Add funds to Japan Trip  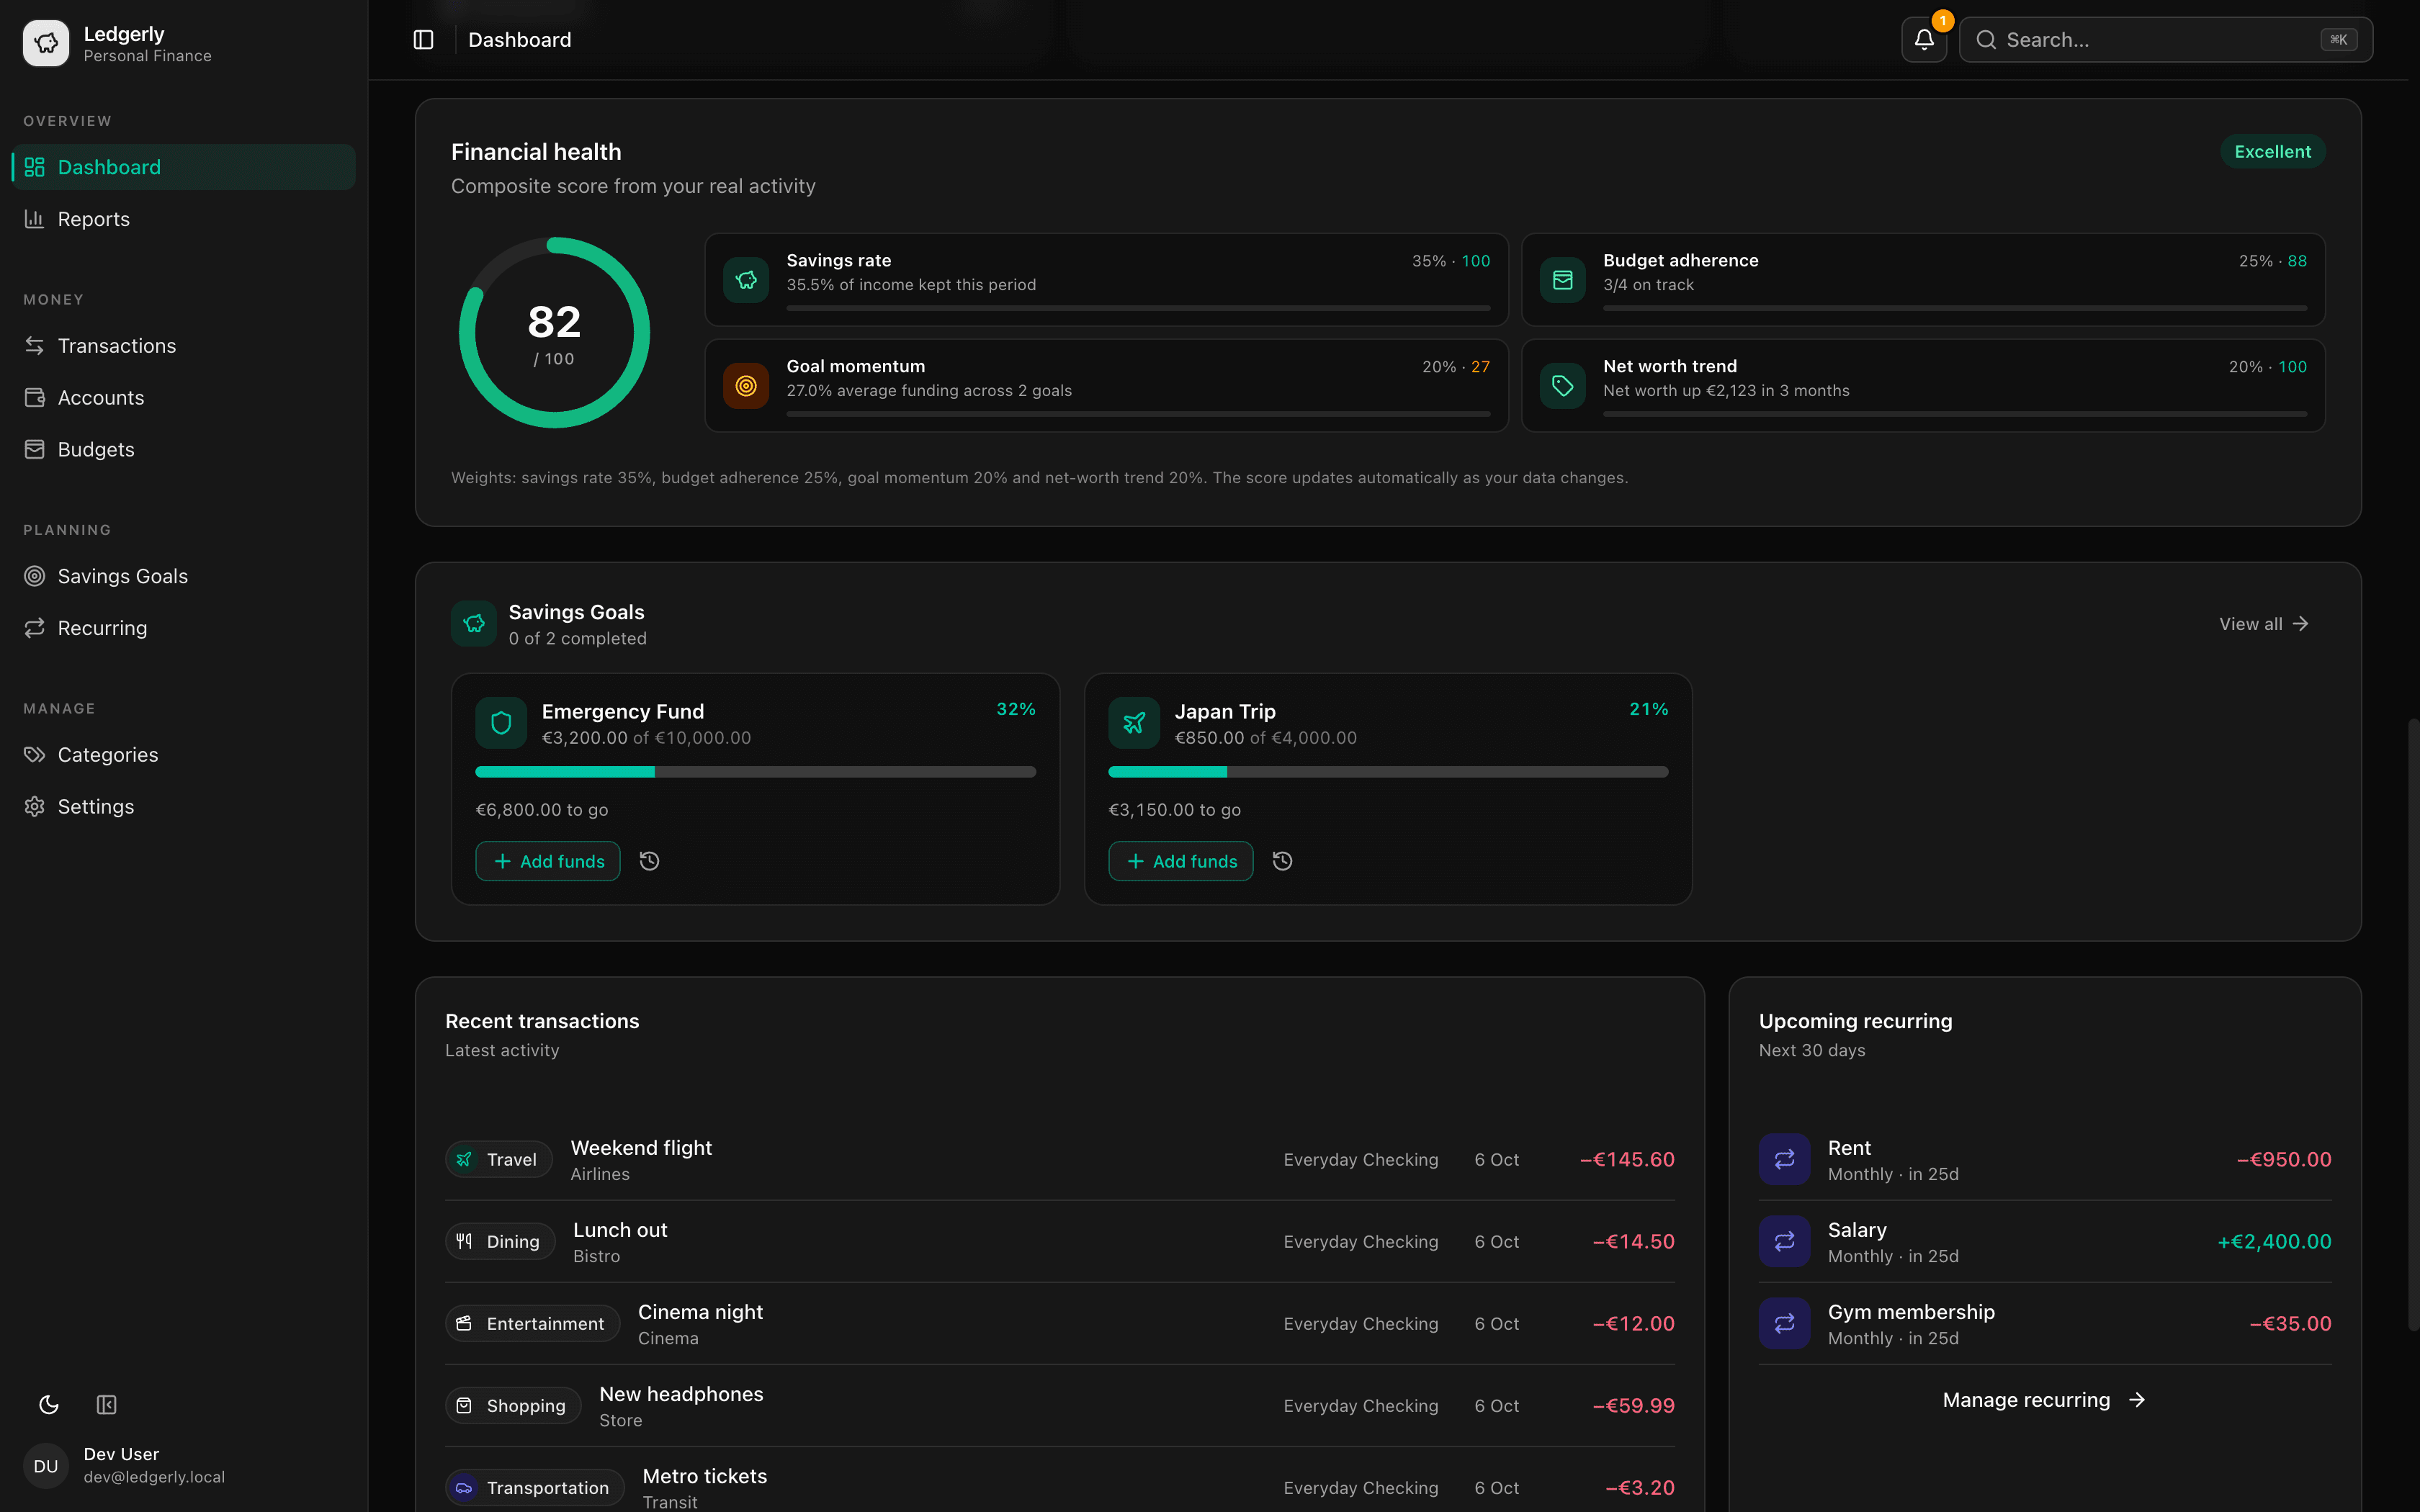1181,861
